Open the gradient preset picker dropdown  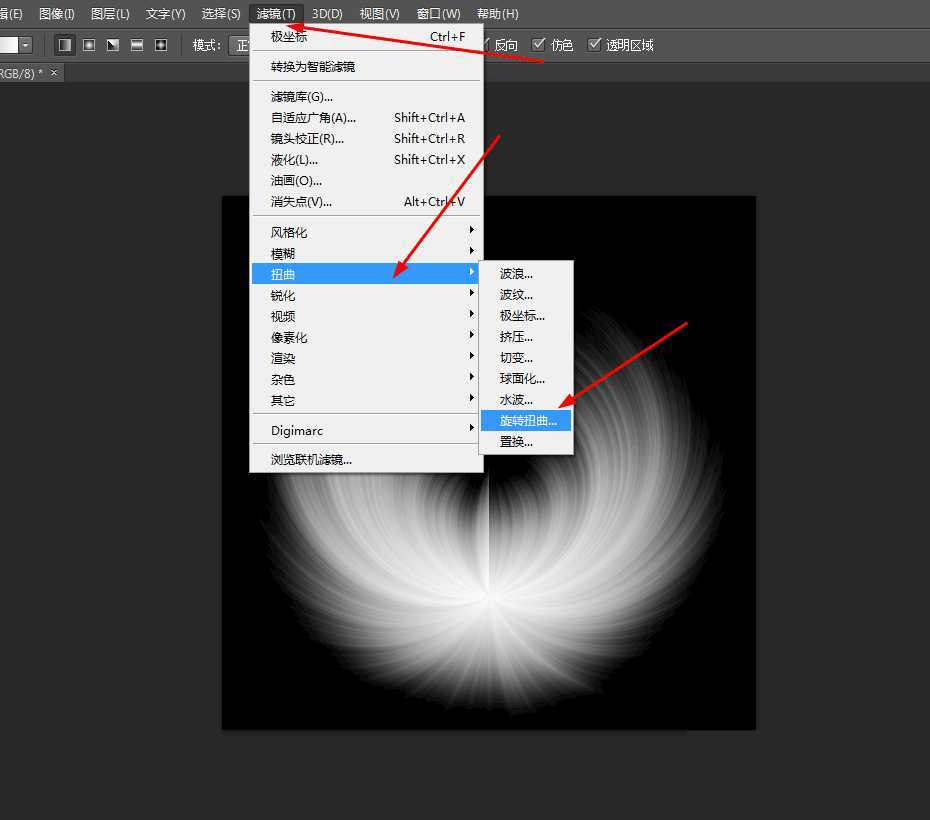(25, 44)
